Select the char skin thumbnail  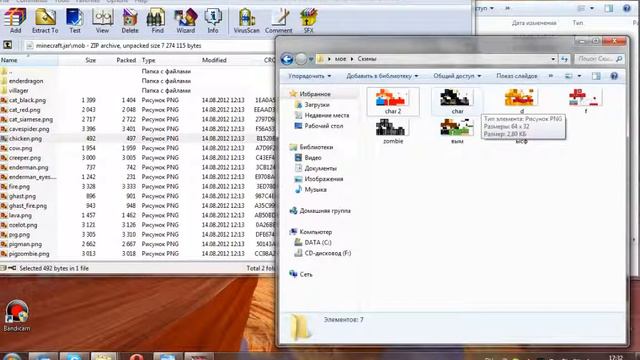point(457,102)
